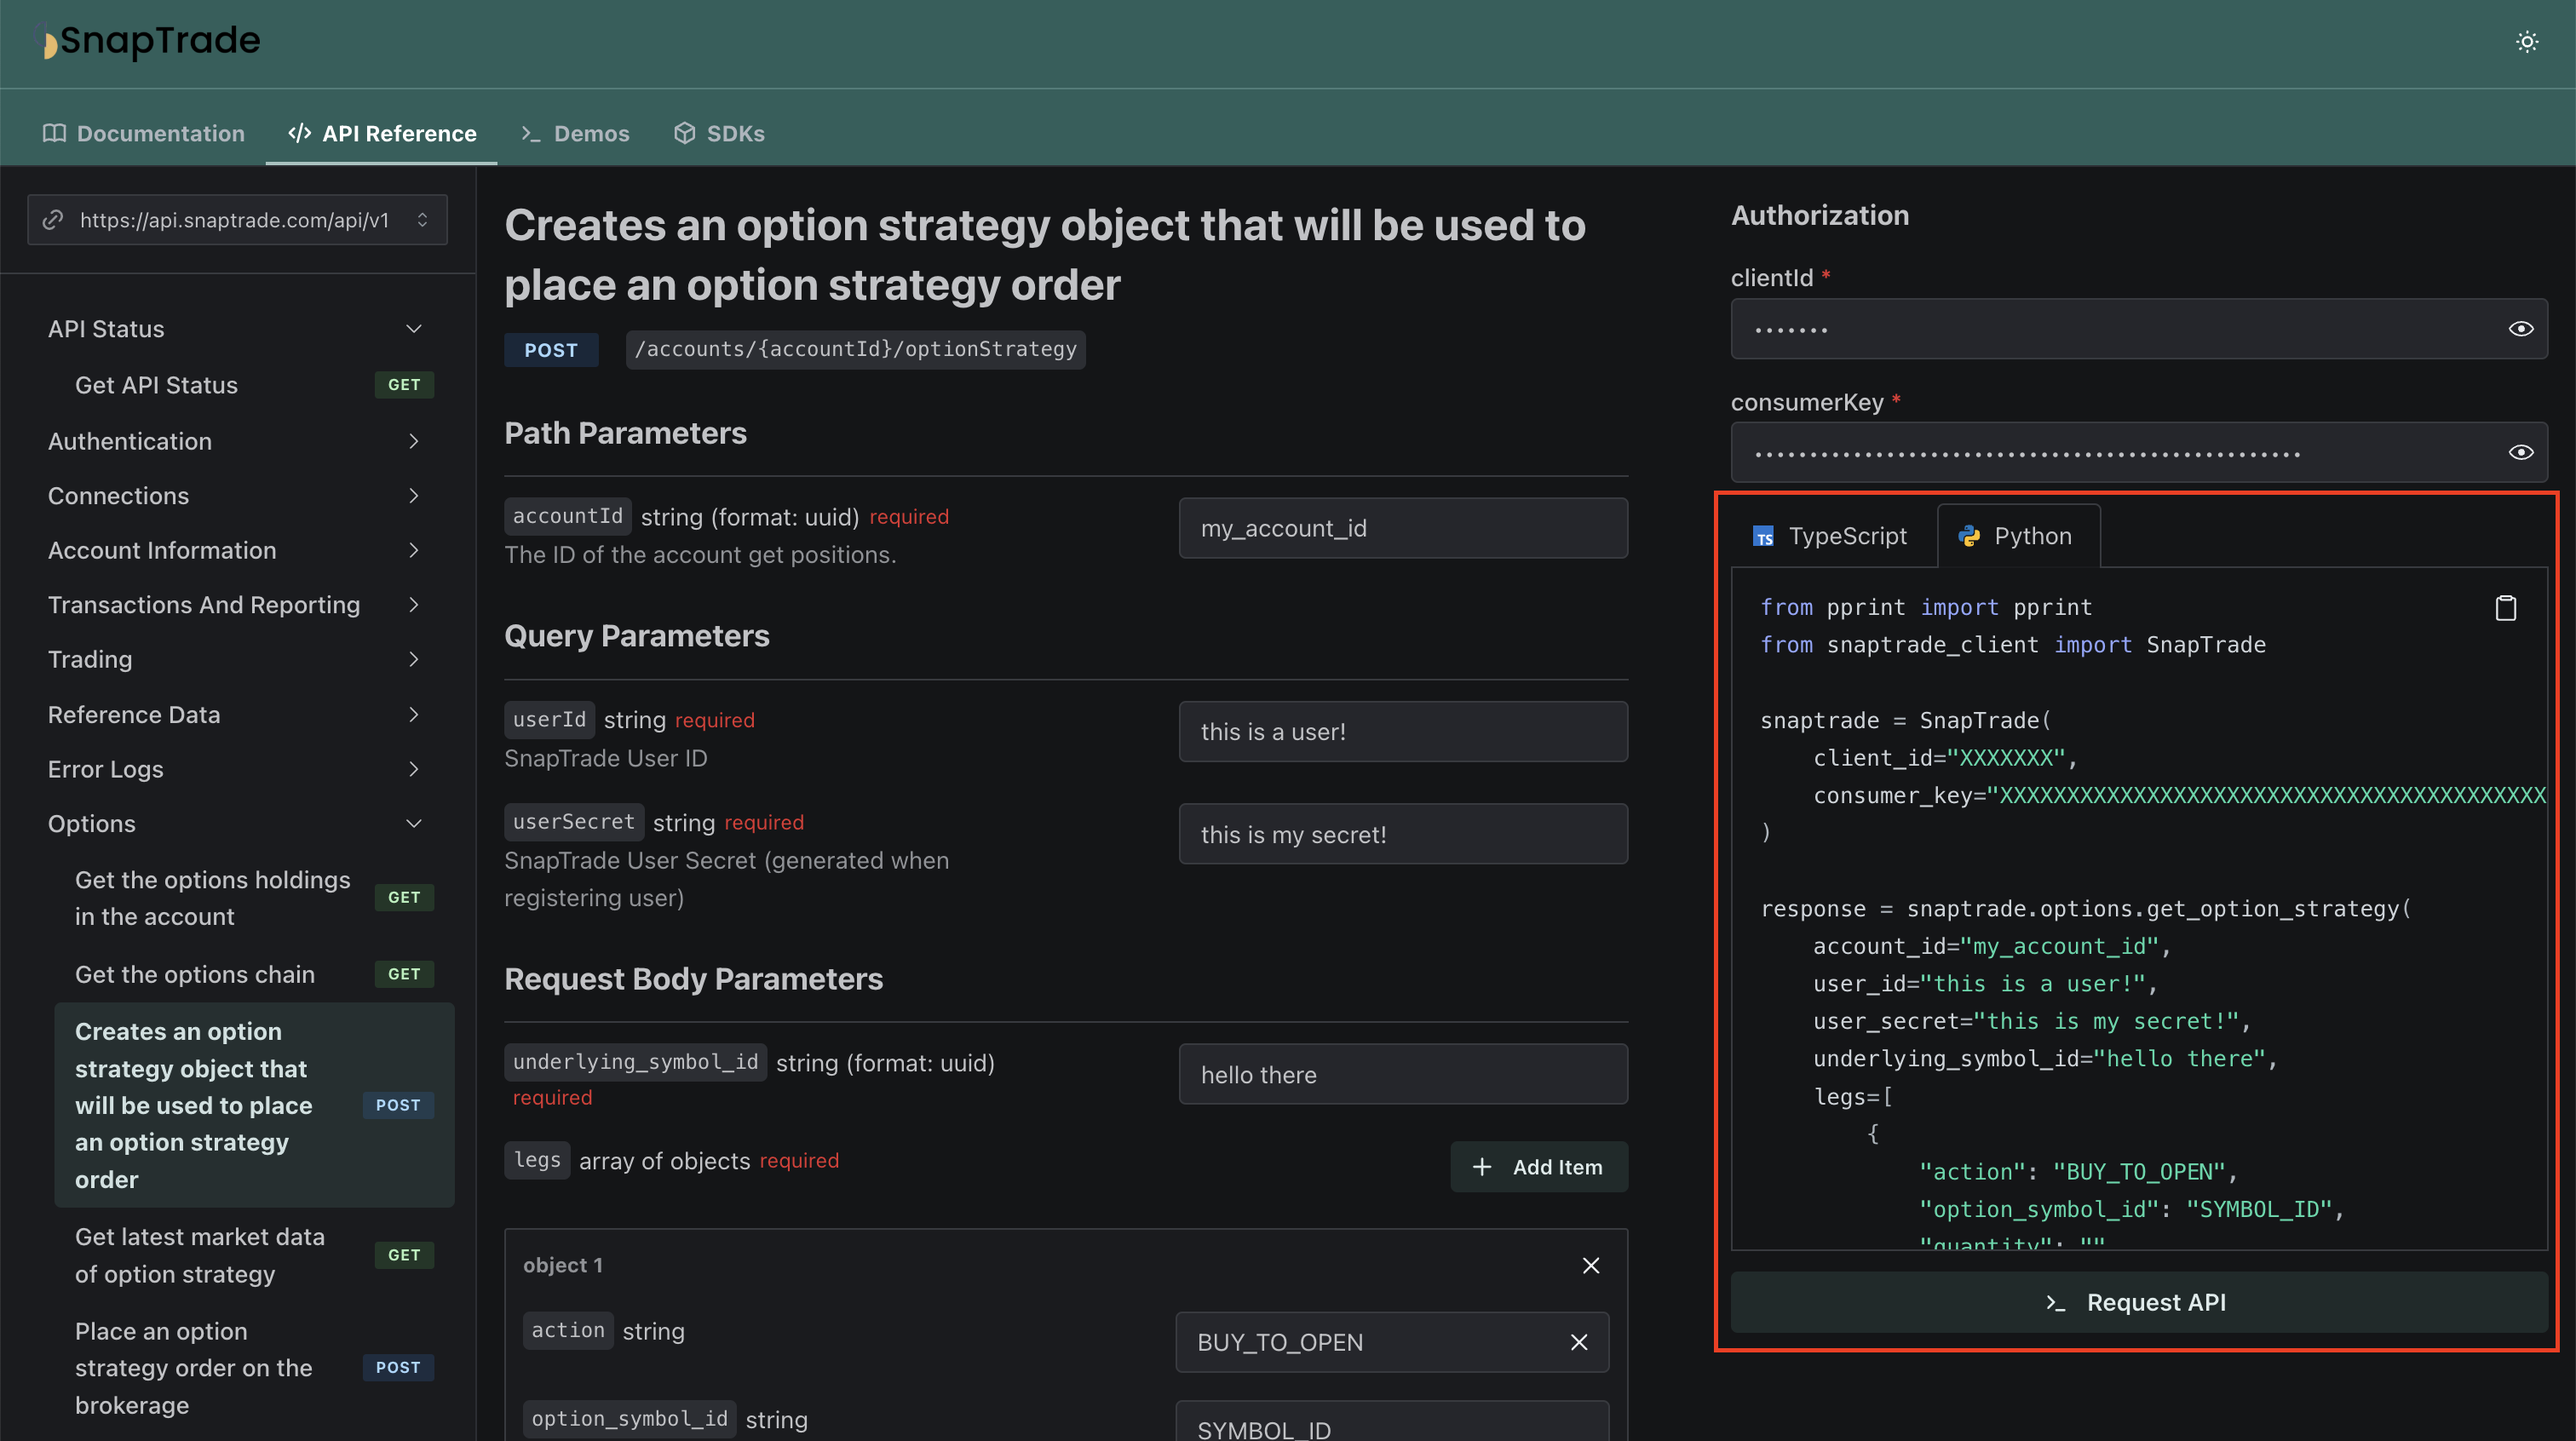This screenshot has height=1441, width=2576.
Task: Click the Authorization heading
Action: click(x=1820, y=215)
